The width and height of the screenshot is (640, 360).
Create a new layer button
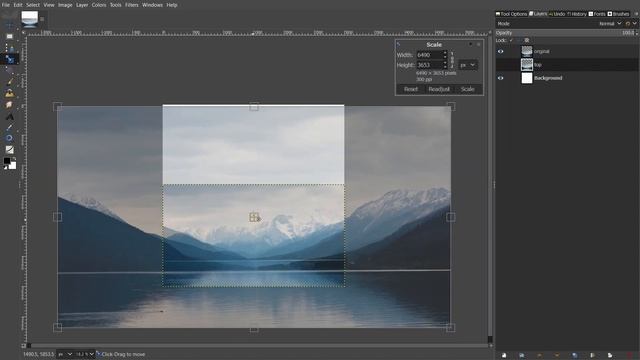coord(504,356)
